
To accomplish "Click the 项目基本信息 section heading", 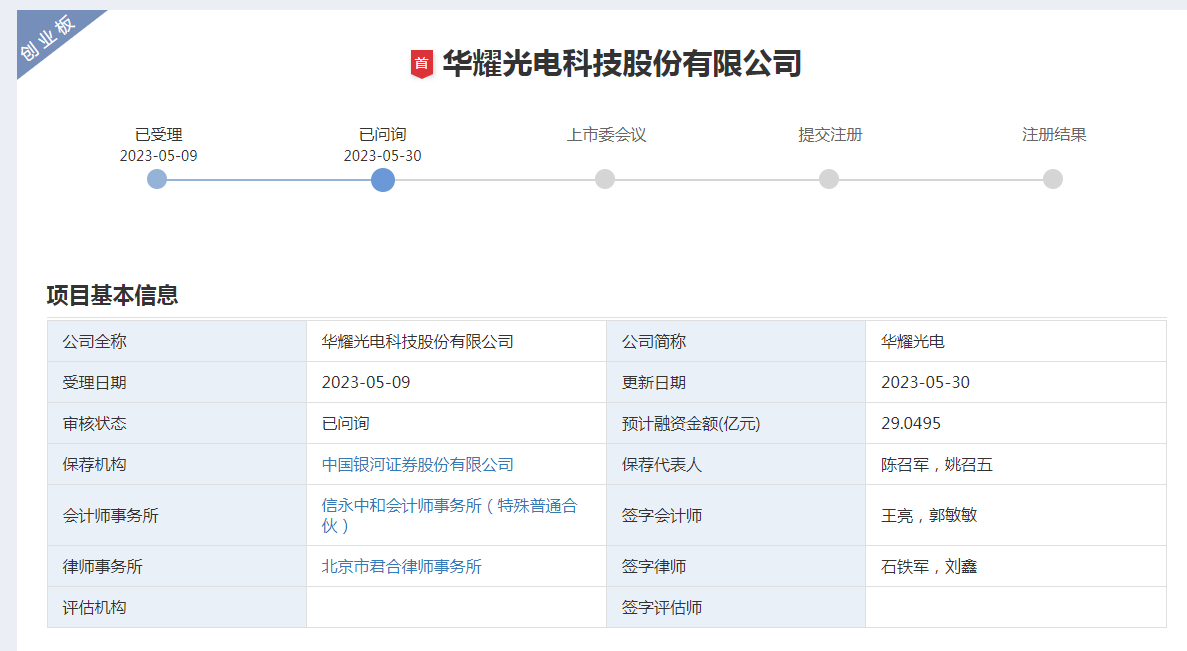I will click(x=112, y=295).
